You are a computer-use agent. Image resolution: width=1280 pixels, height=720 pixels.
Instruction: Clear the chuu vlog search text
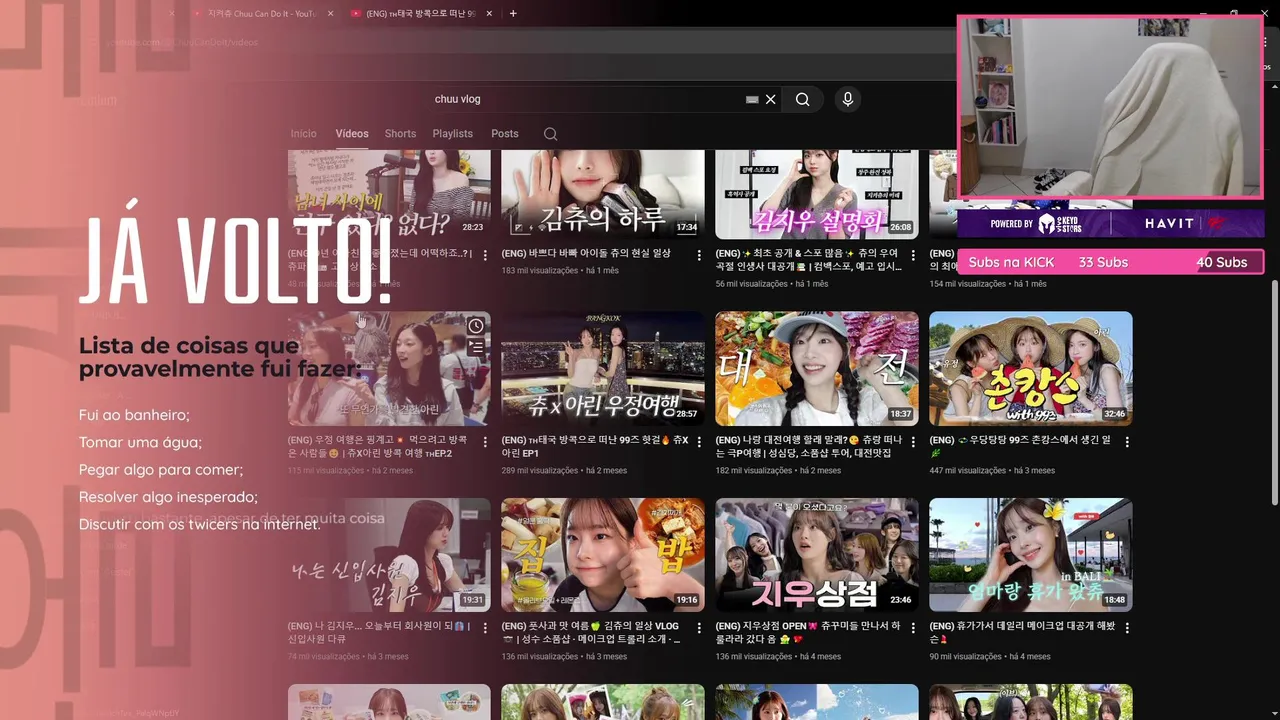pos(771,99)
